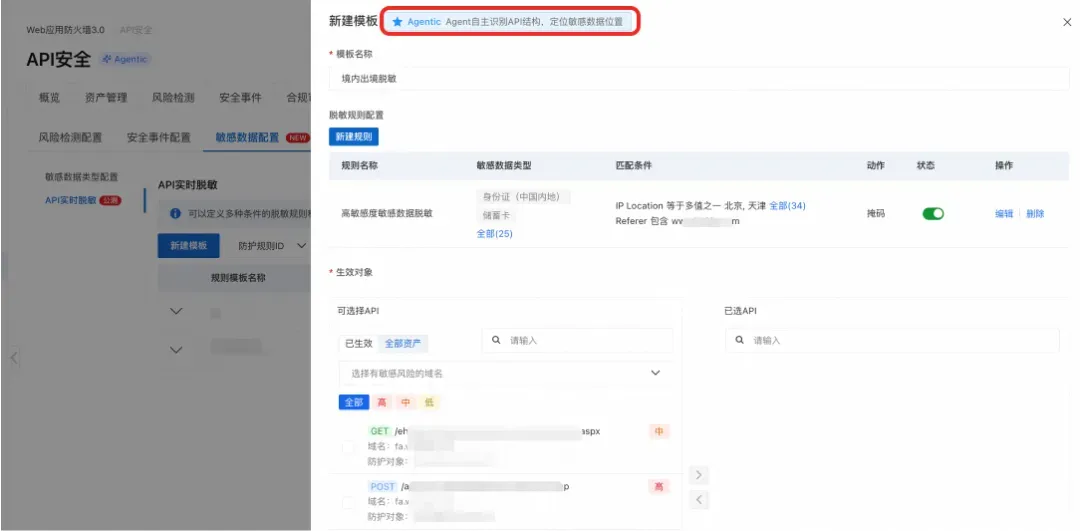Switch to the 风险检测 tab

[173, 98]
